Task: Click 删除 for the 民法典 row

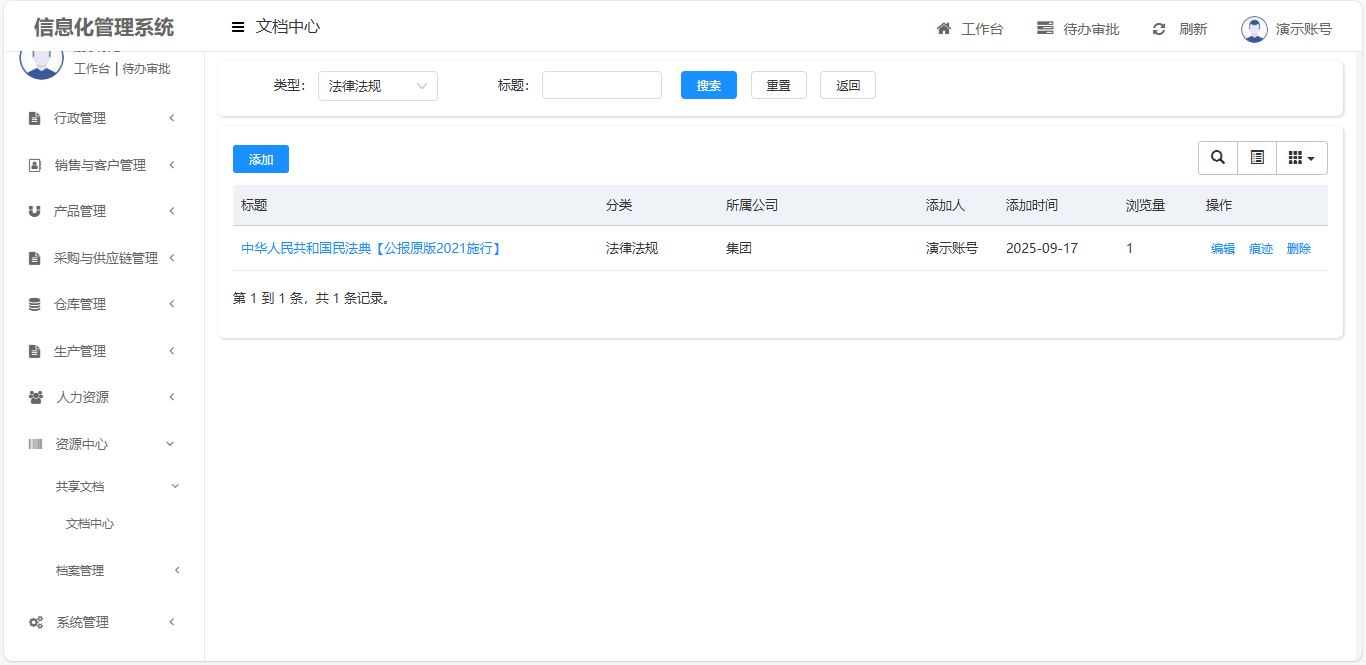Action: coord(1298,249)
